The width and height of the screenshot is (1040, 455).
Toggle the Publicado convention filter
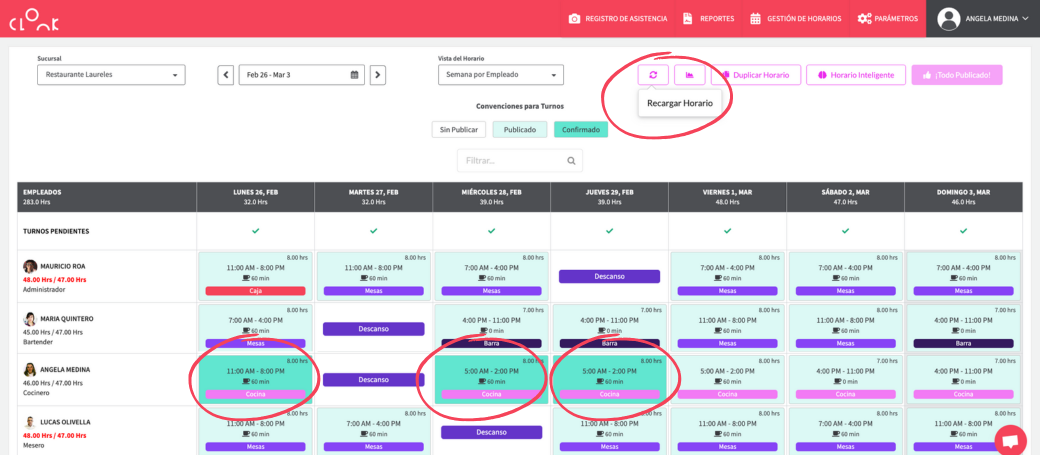pos(519,129)
